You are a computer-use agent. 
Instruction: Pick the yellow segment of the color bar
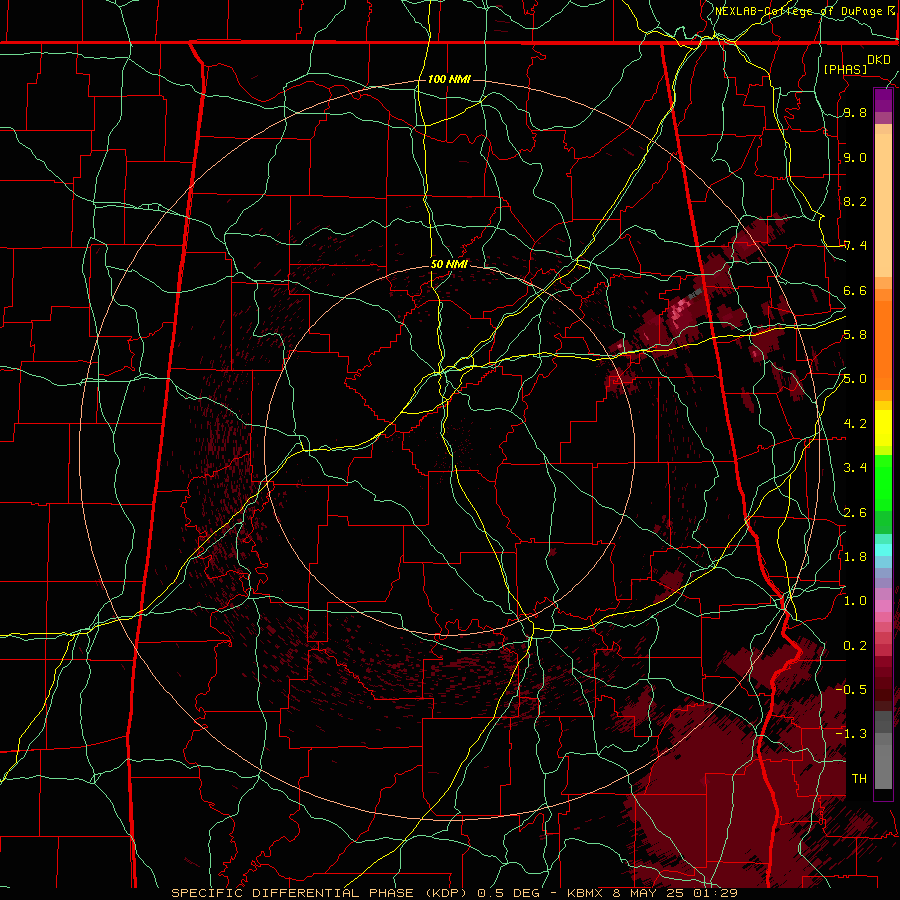883,428
